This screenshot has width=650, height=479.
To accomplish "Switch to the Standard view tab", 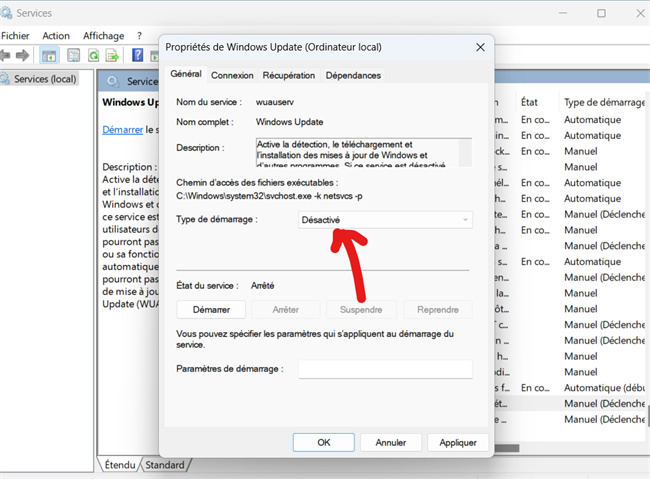I will [x=165, y=465].
